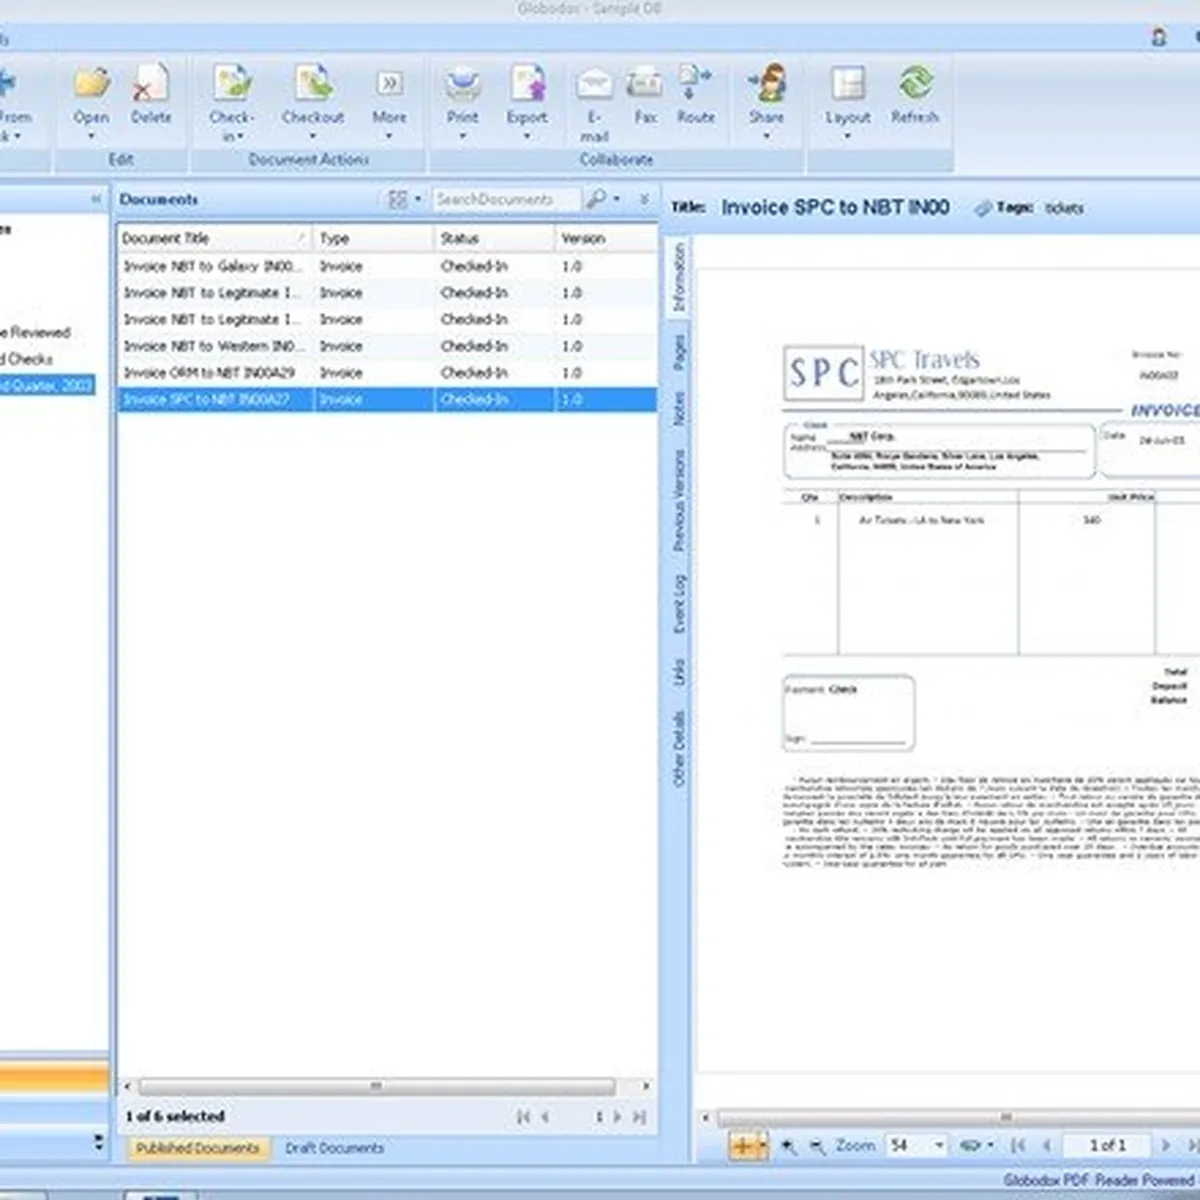Toggle the highlighted pan tool in viewer toolbar
This screenshot has width=1200, height=1200.
pos(741,1146)
